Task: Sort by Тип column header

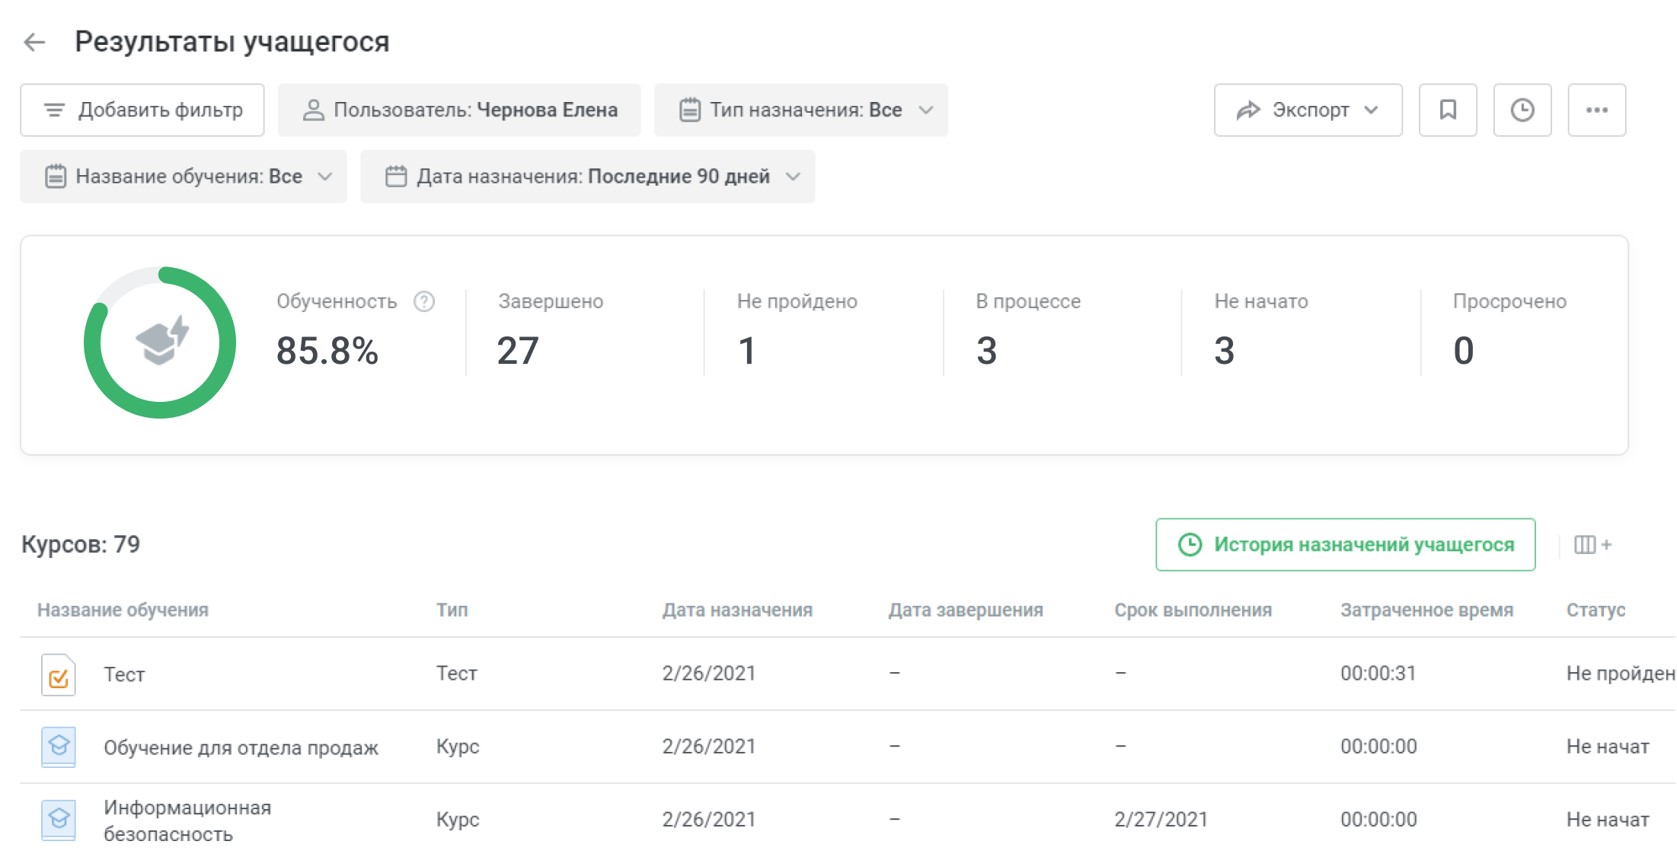Action: [452, 610]
